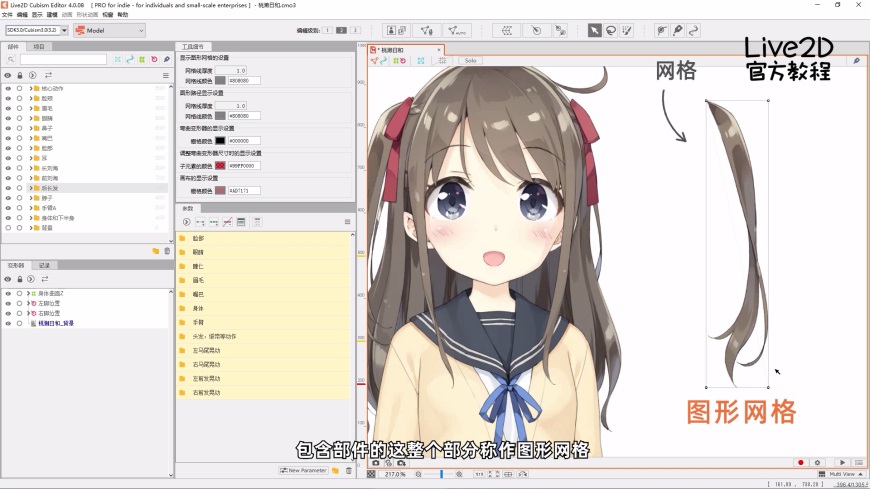Open the parts panel hamburger menu

(165, 75)
